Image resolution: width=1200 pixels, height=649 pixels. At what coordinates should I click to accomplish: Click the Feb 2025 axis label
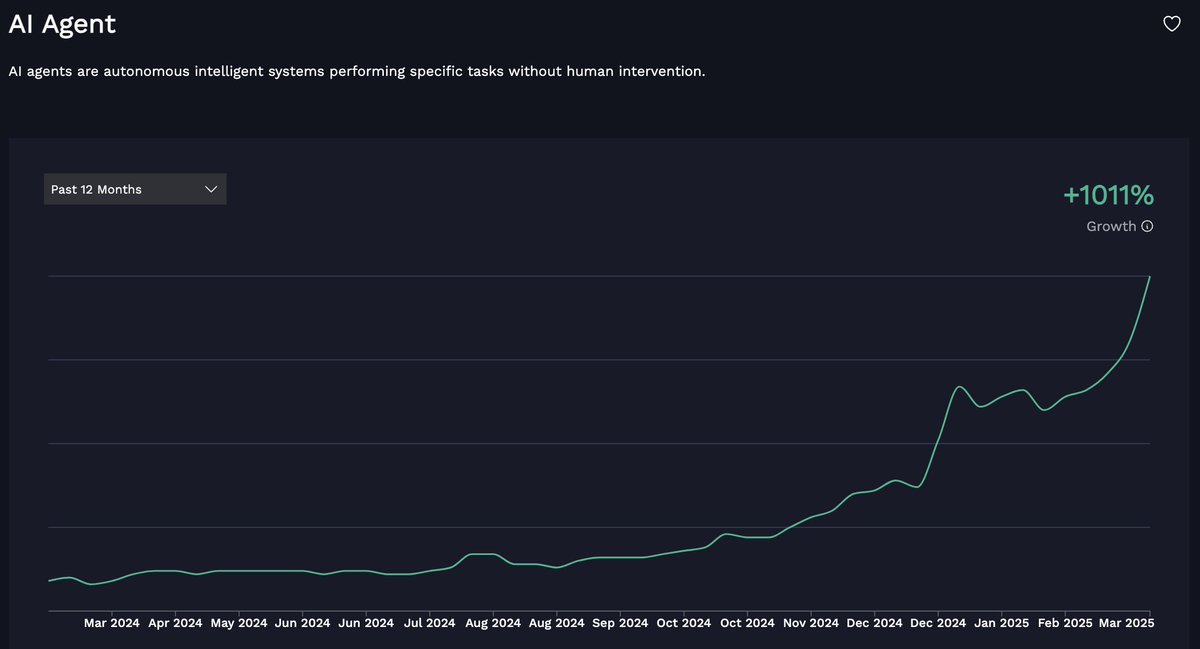coord(1064,623)
